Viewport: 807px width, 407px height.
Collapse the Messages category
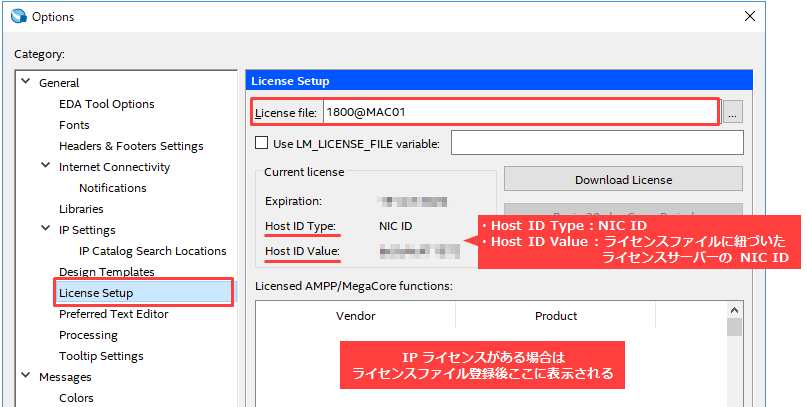(26, 376)
